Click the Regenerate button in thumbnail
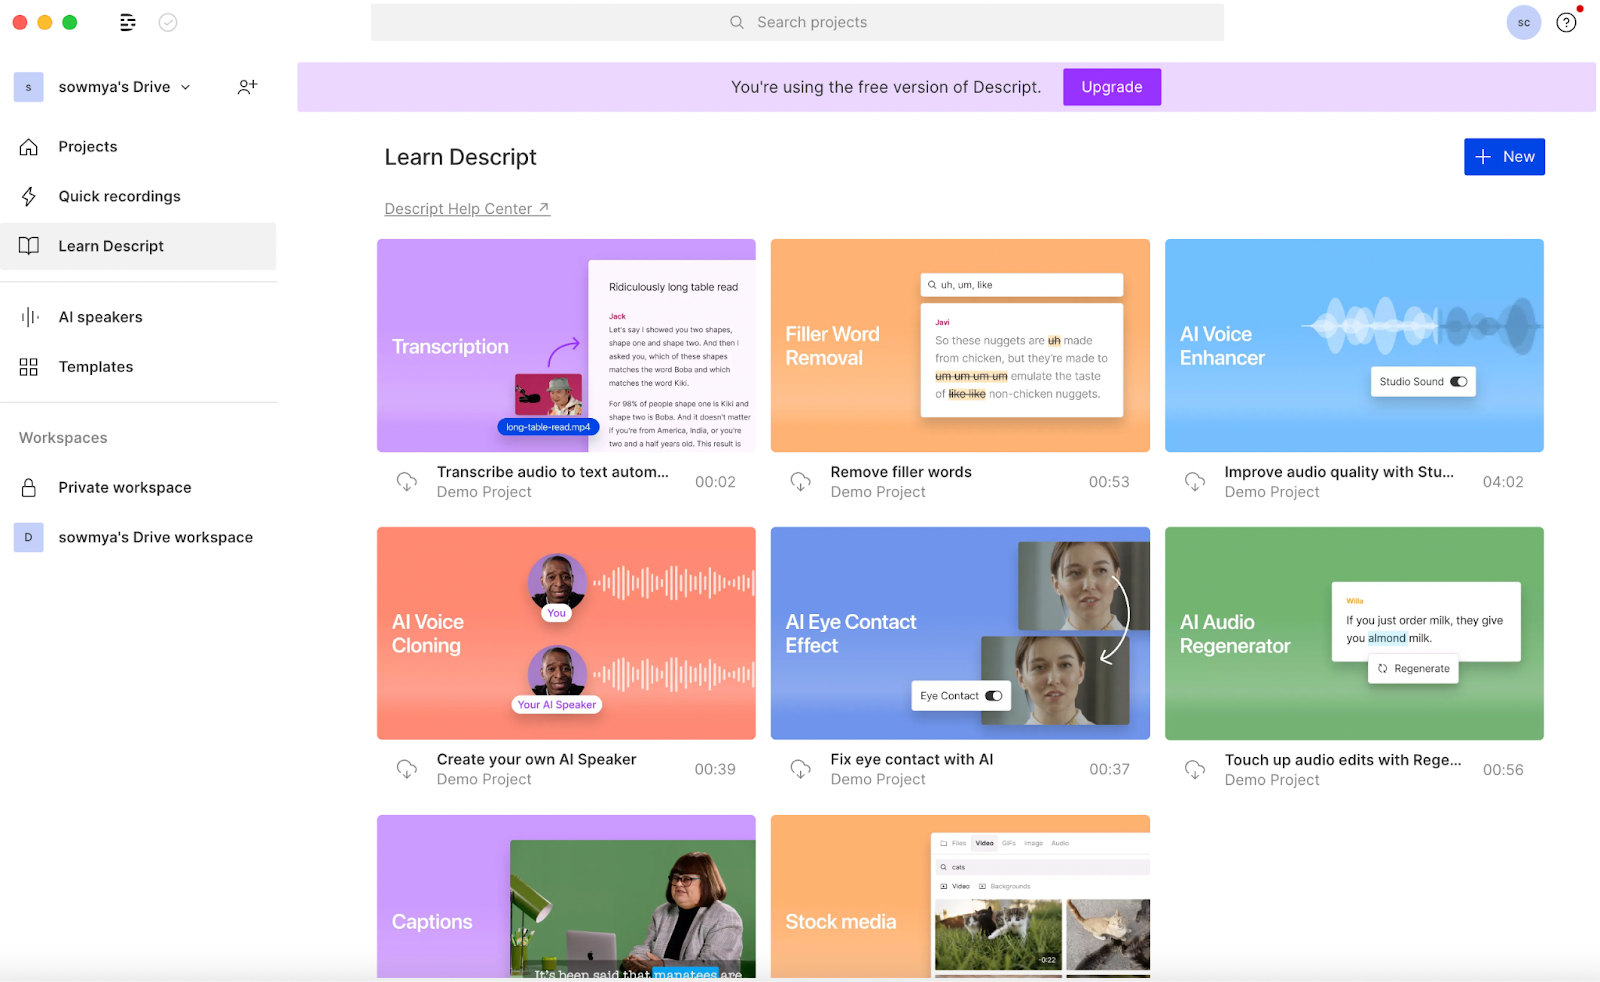Image resolution: width=1600 pixels, height=982 pixels. coord(1413,669)
